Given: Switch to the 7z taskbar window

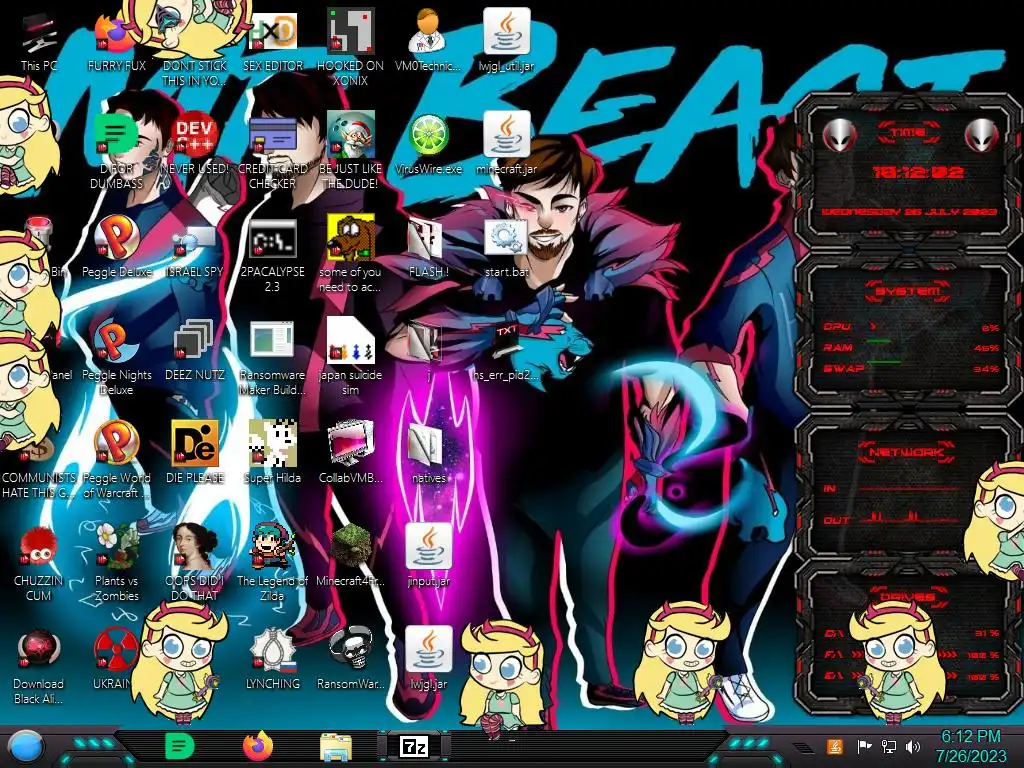Looking at the screenshot, I should click(x=414, y=746).
